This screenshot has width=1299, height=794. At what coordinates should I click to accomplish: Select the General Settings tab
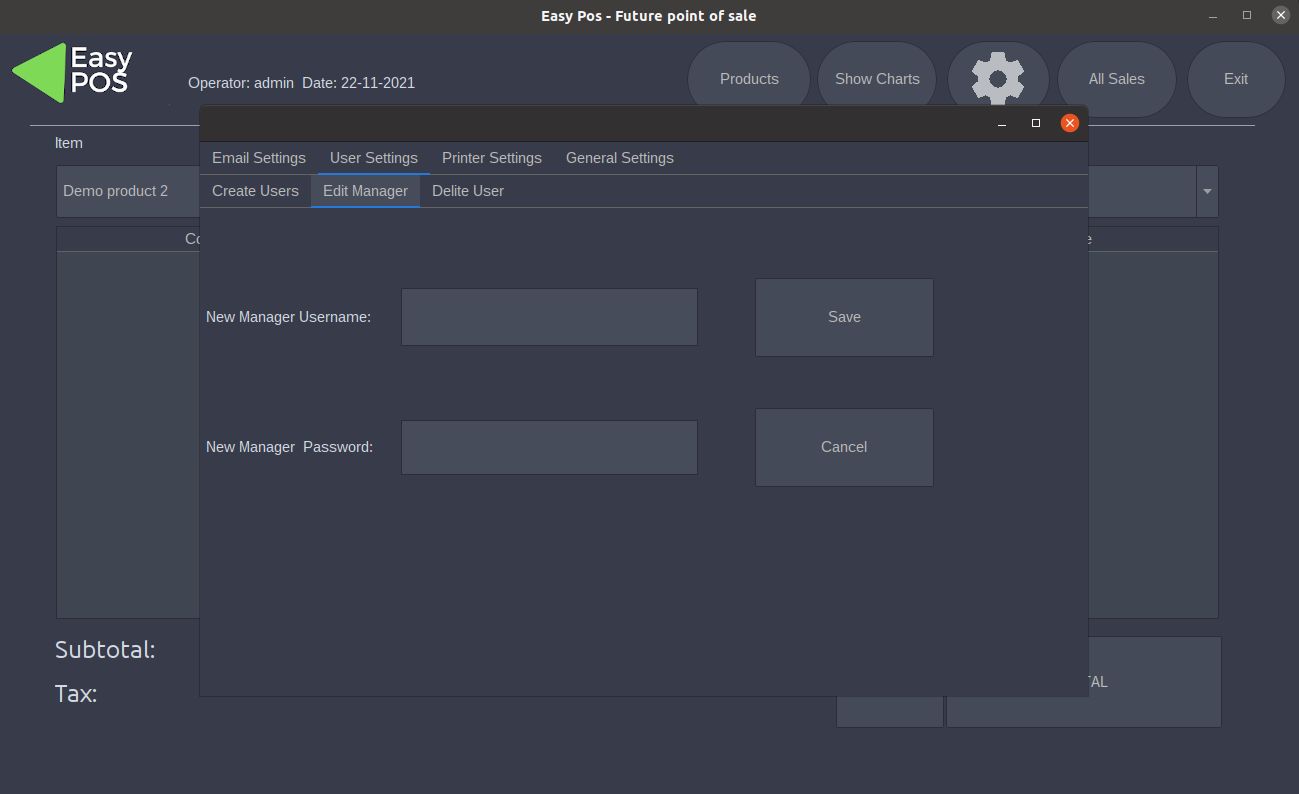pos(619,158)
